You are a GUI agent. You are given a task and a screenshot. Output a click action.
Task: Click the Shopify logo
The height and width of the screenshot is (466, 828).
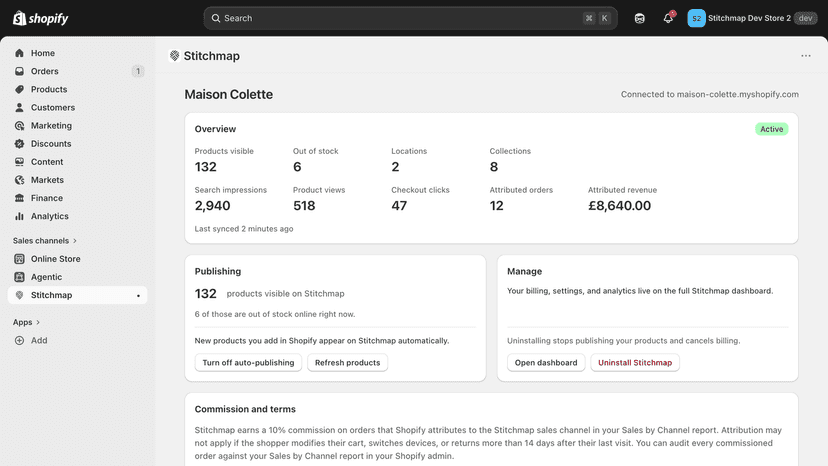(x=41, y=18)
